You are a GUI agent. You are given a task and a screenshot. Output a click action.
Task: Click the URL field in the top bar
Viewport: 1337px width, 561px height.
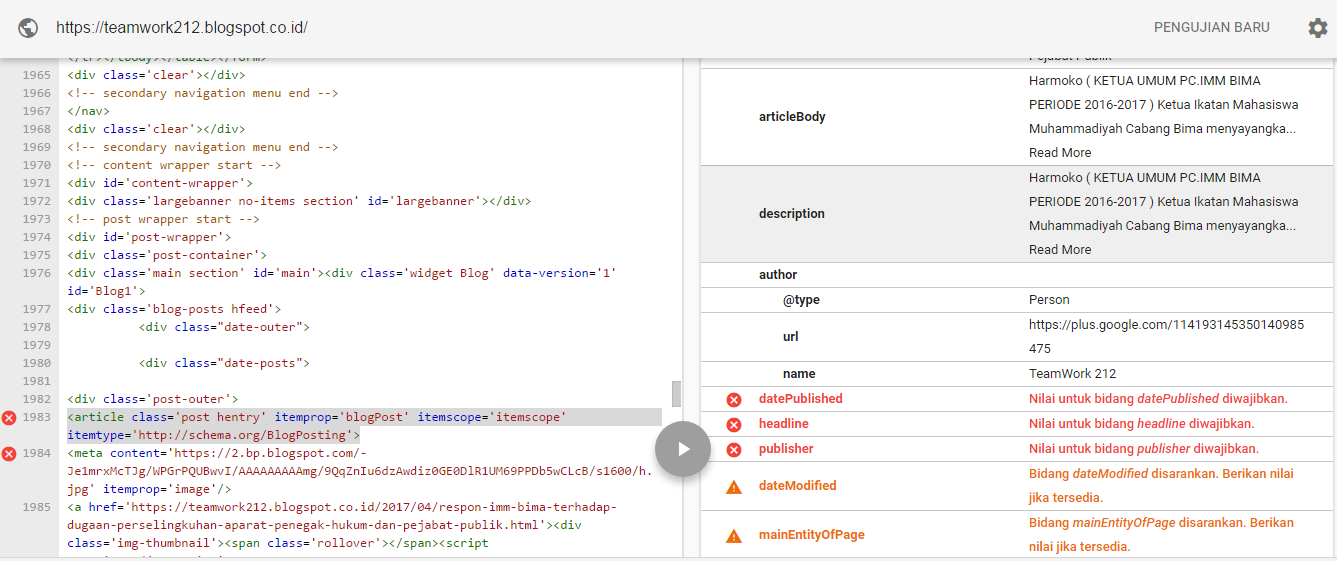[x=182, y=28]
